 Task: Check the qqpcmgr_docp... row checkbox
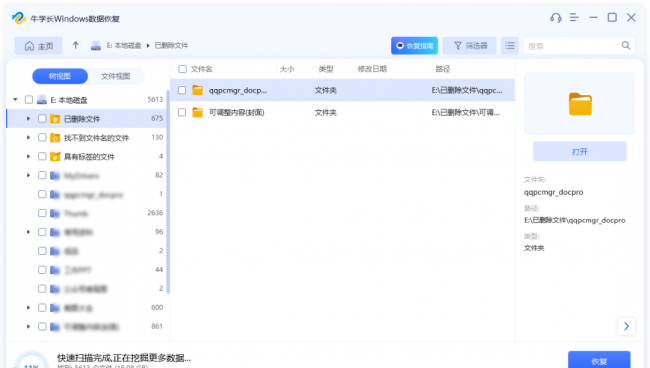pyautogui.click(x=182, y=90)
